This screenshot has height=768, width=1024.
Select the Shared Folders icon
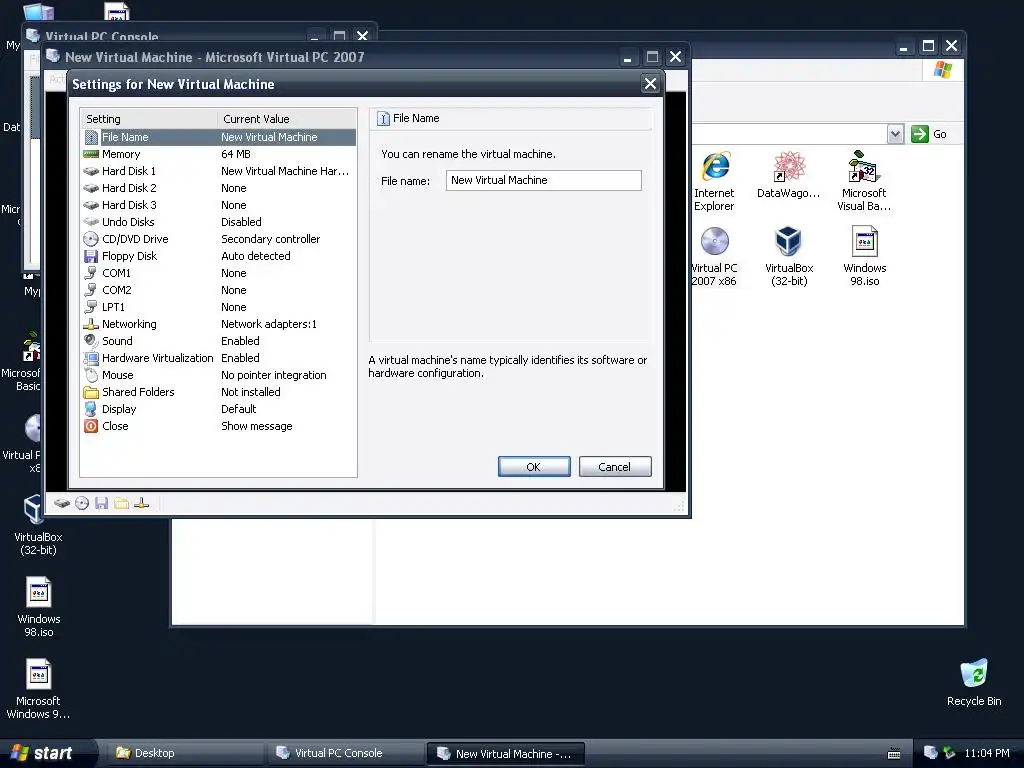click(x=91, y=392)
